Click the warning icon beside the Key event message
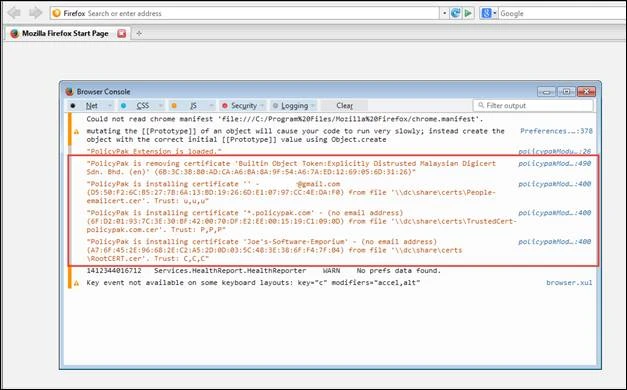This screenshot has height=390, width=627. (x=76, y=283)
